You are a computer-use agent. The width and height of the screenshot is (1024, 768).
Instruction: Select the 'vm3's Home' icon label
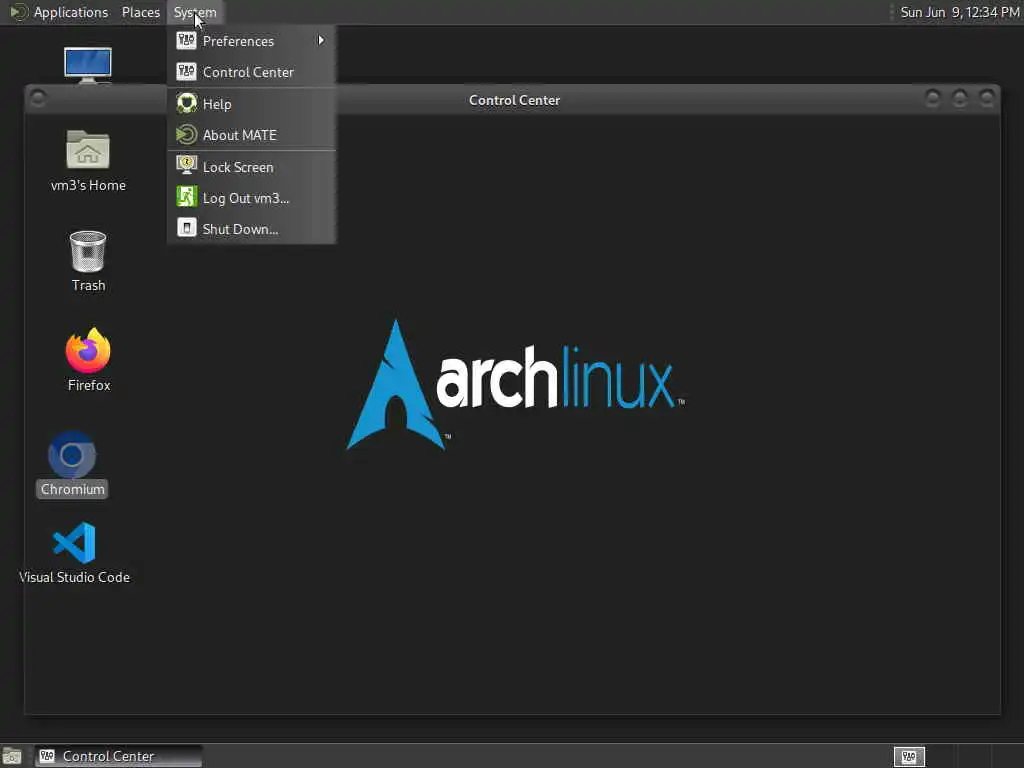click(x=88, y=185)
